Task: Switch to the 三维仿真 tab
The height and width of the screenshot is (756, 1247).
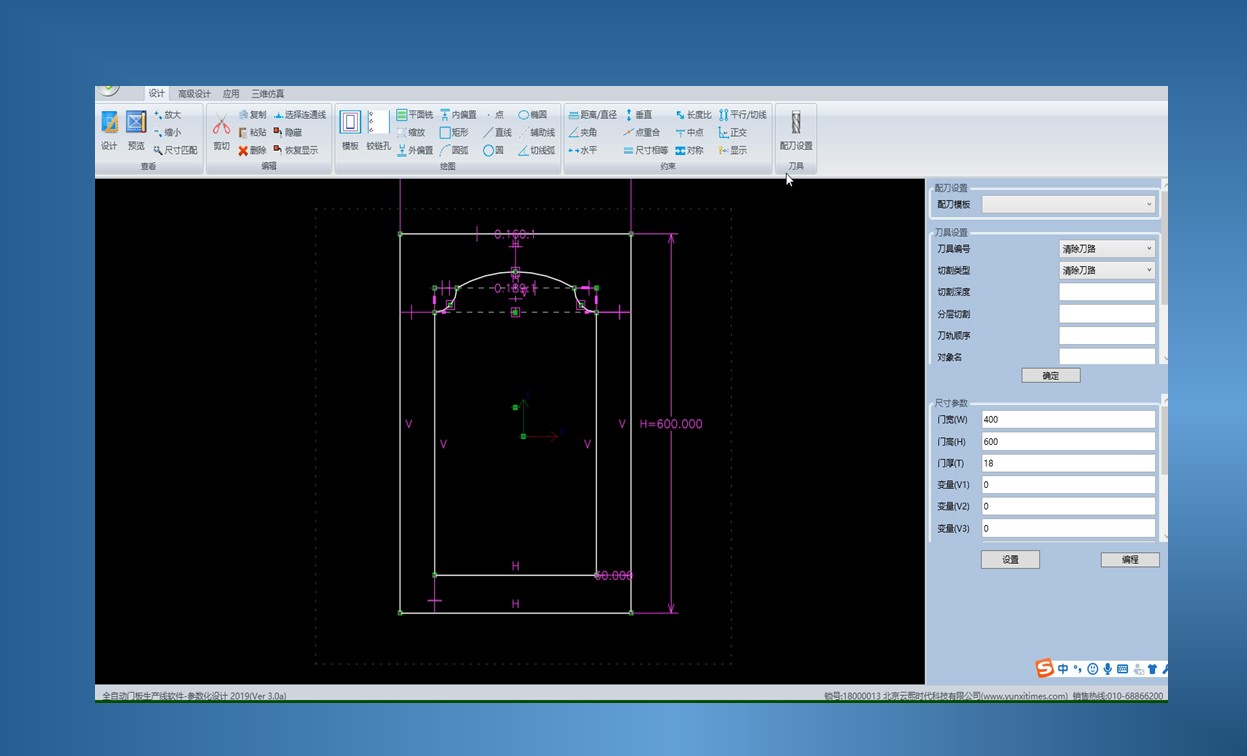Action: tap(267, 94)
